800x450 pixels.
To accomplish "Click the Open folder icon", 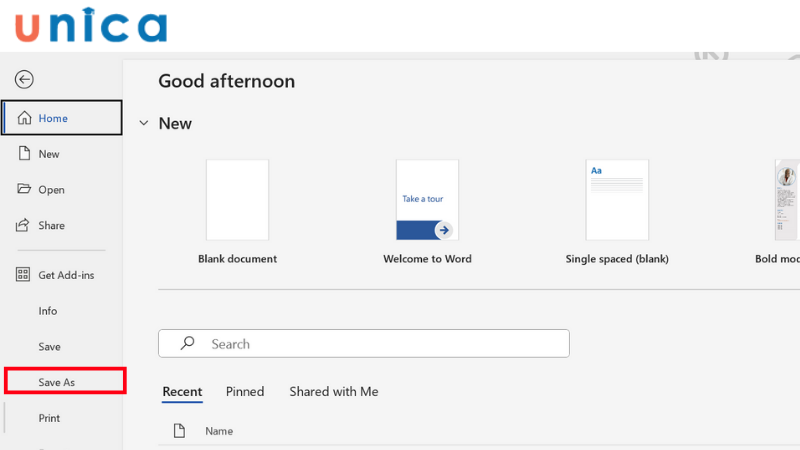I will [24, 190].
